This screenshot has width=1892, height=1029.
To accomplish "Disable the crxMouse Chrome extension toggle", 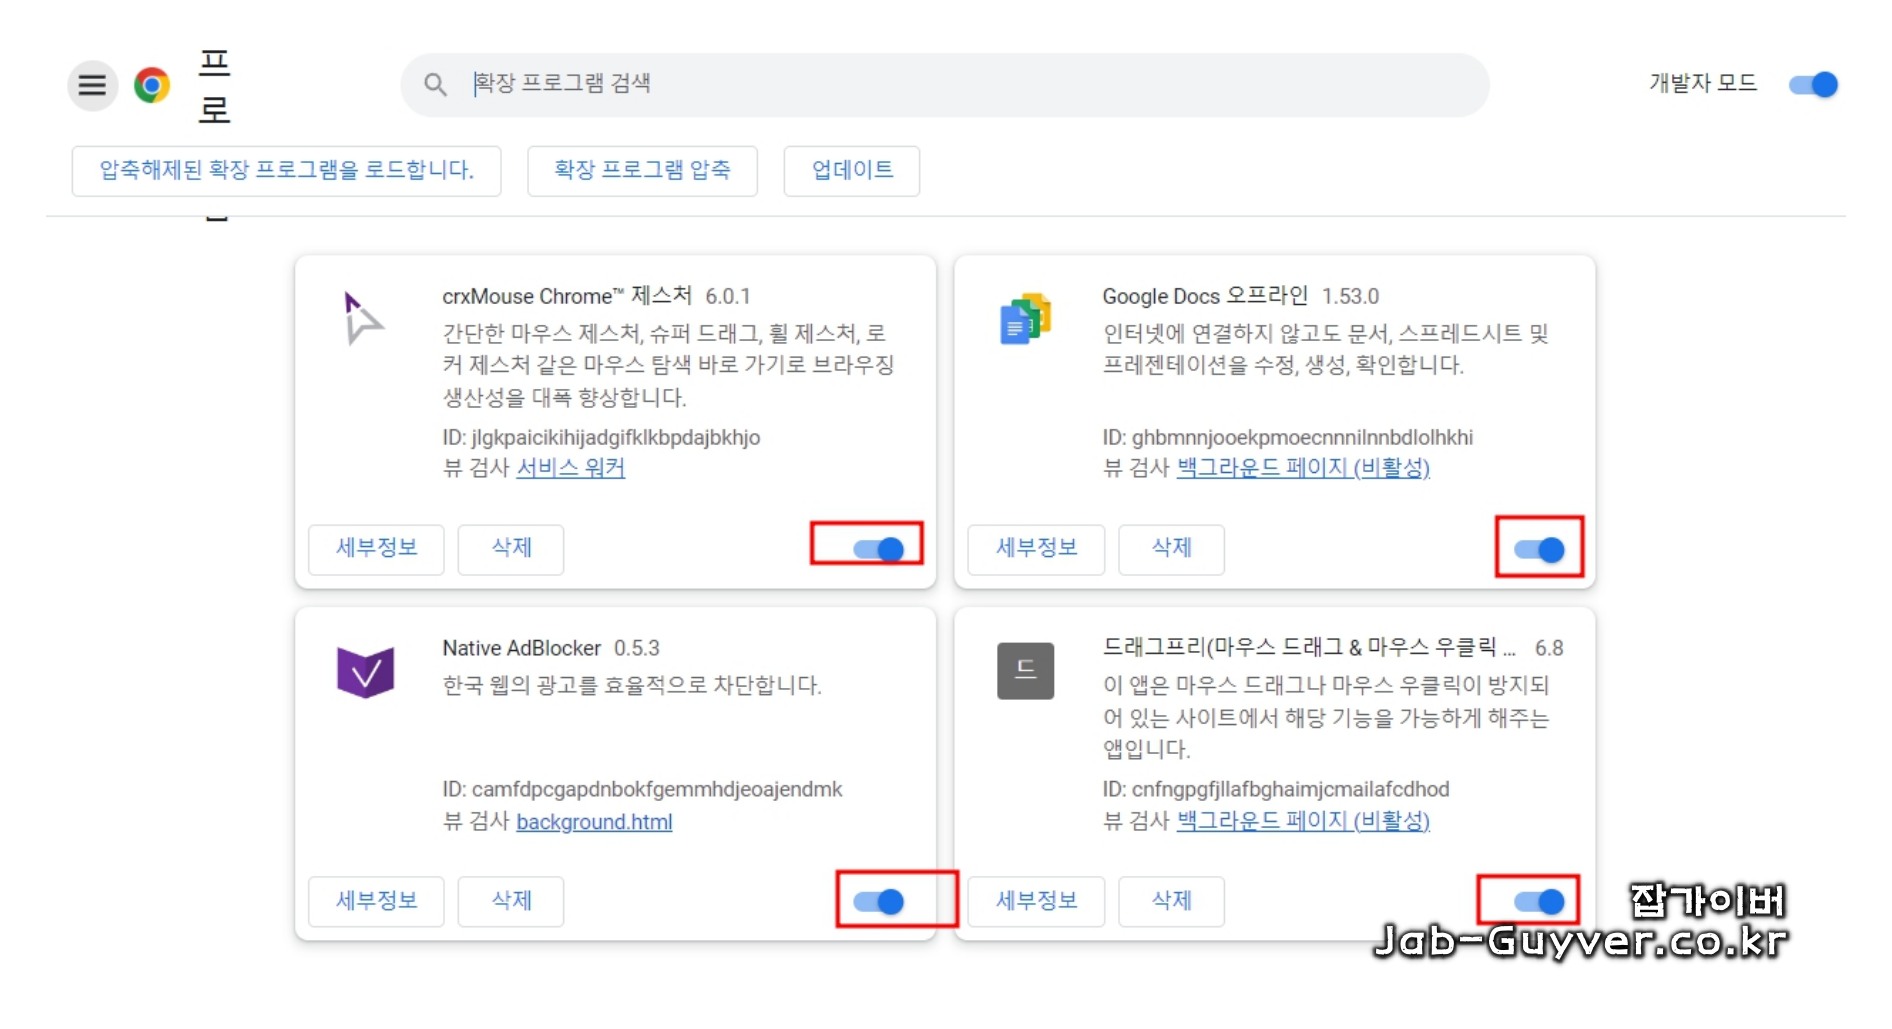I will click(879, 549).
